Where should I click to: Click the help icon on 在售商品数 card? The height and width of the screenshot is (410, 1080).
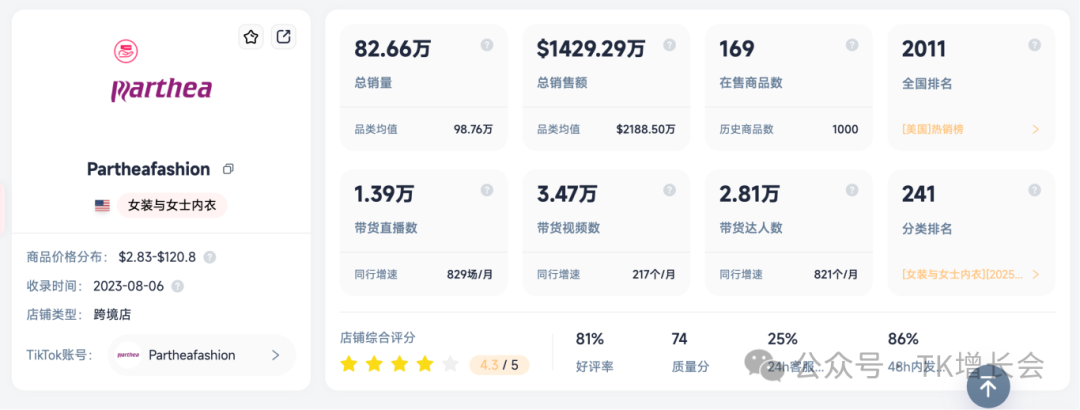click(x=852, y=45)
